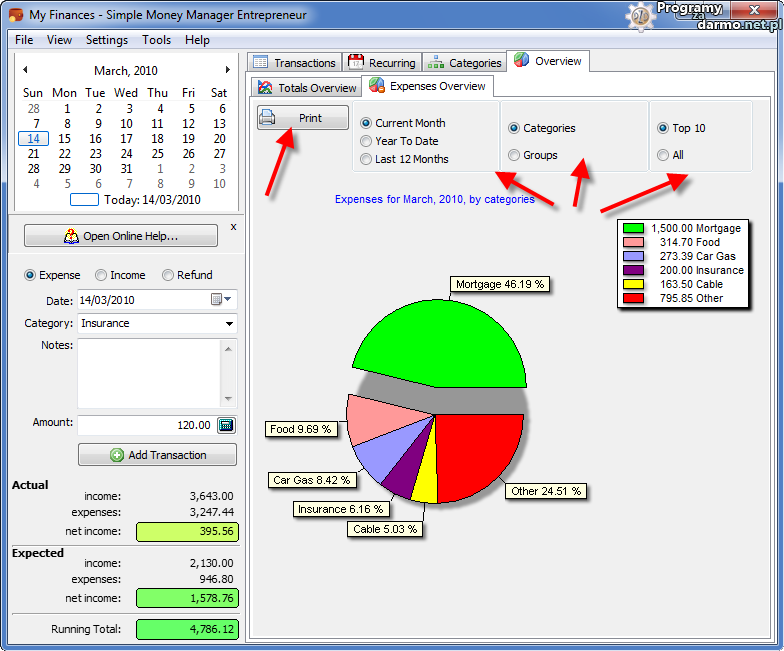Advance calendar to next month
The image size is (784, 651).
coord(228,70)
